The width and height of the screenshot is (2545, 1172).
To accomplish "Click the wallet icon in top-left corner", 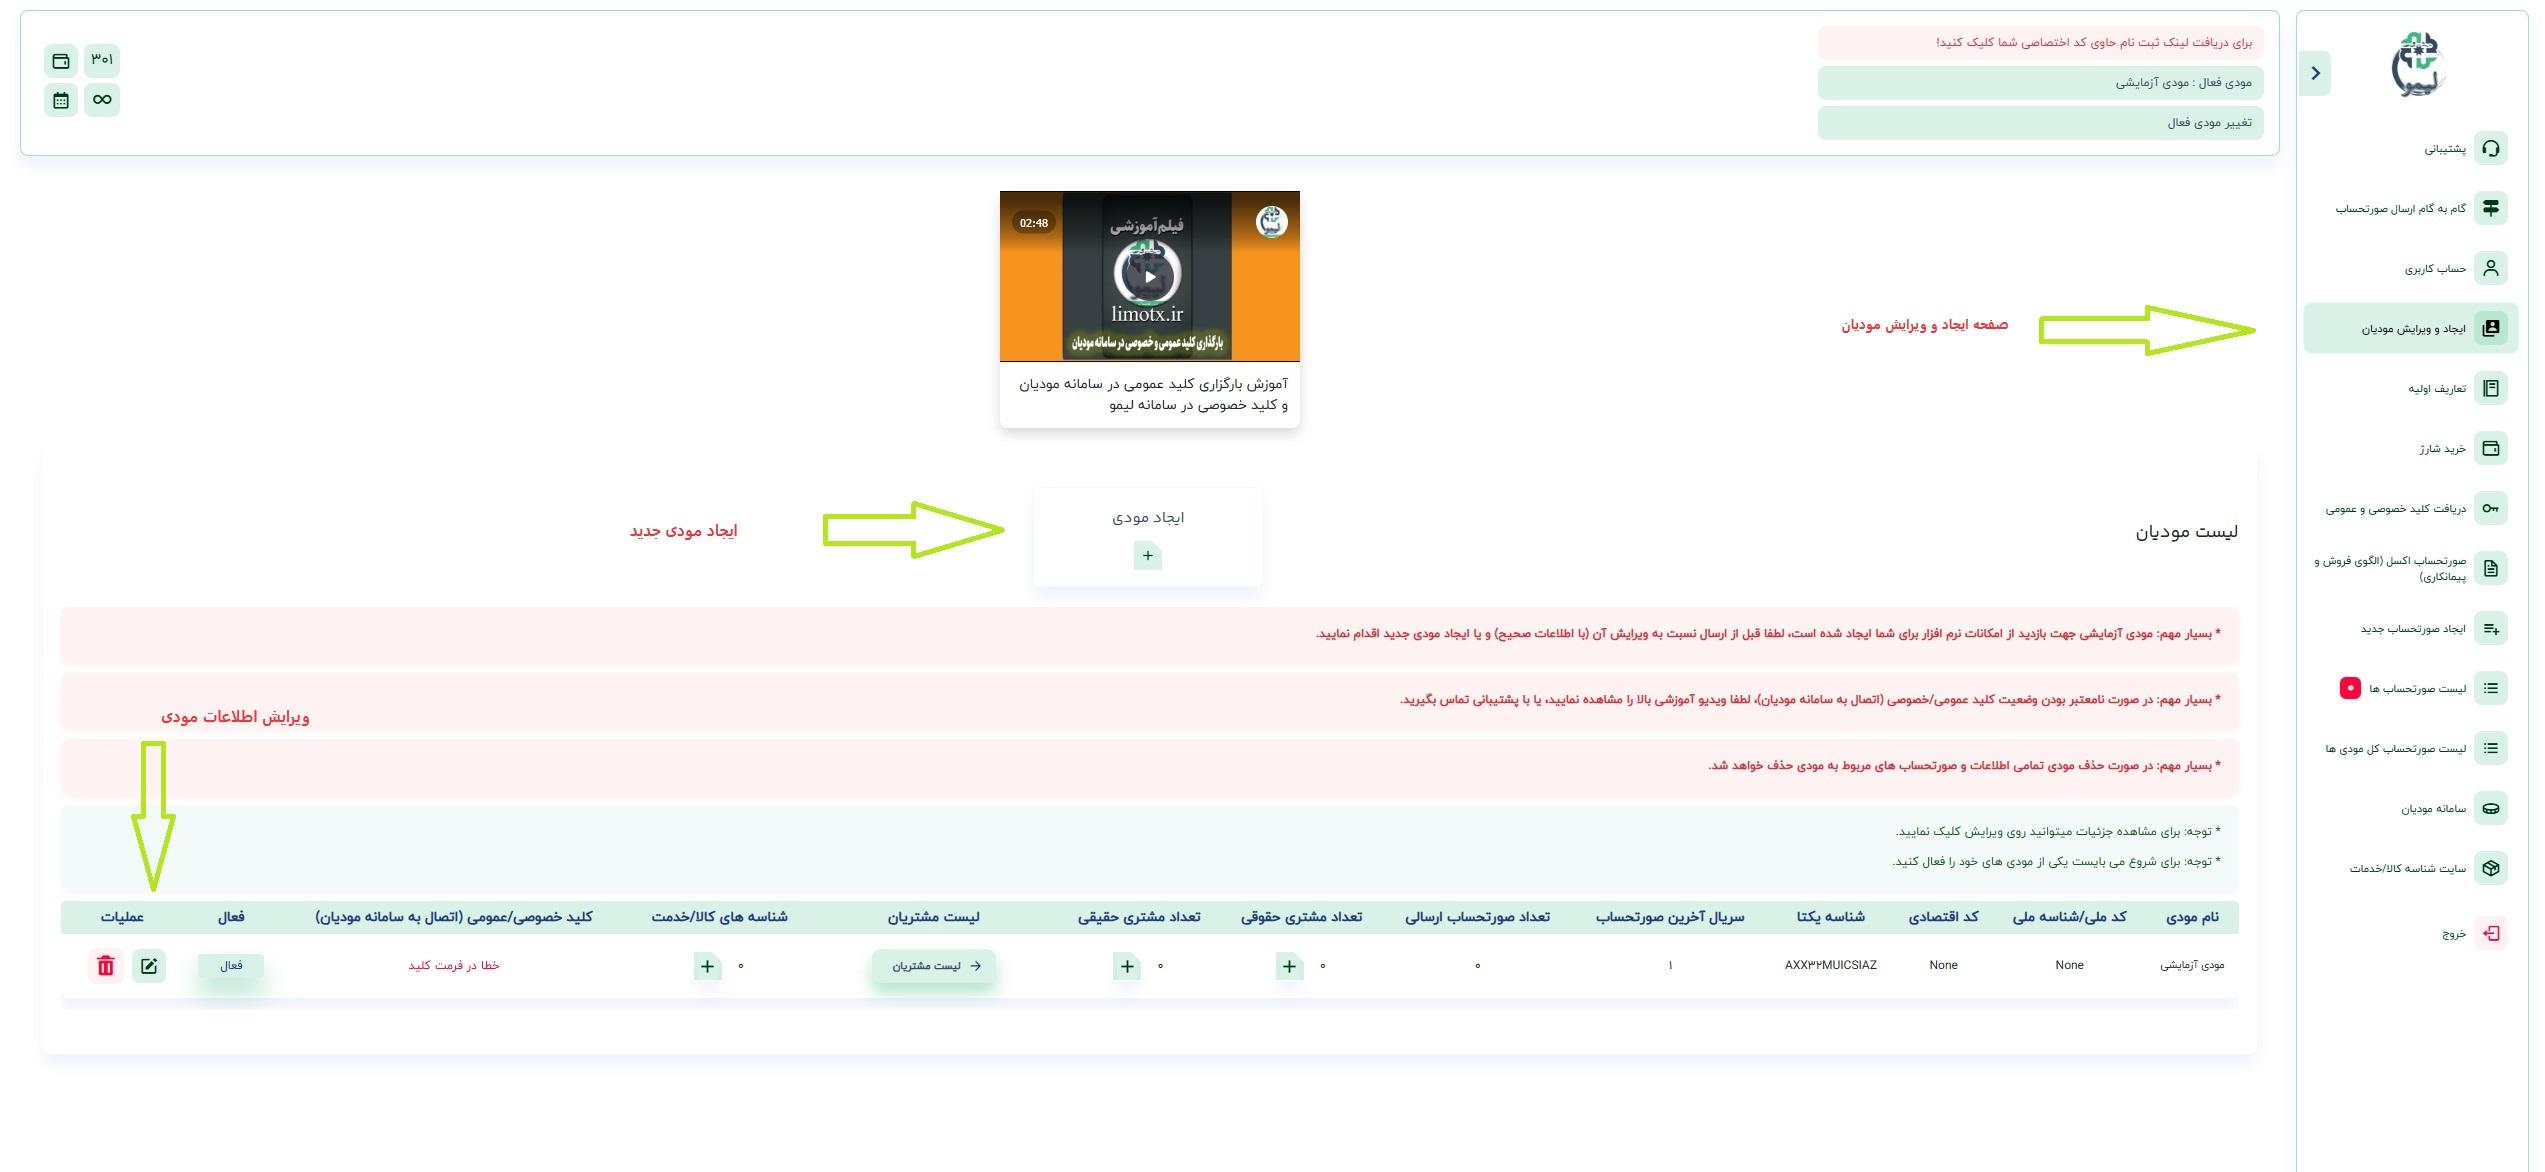I will click(61, 61).
